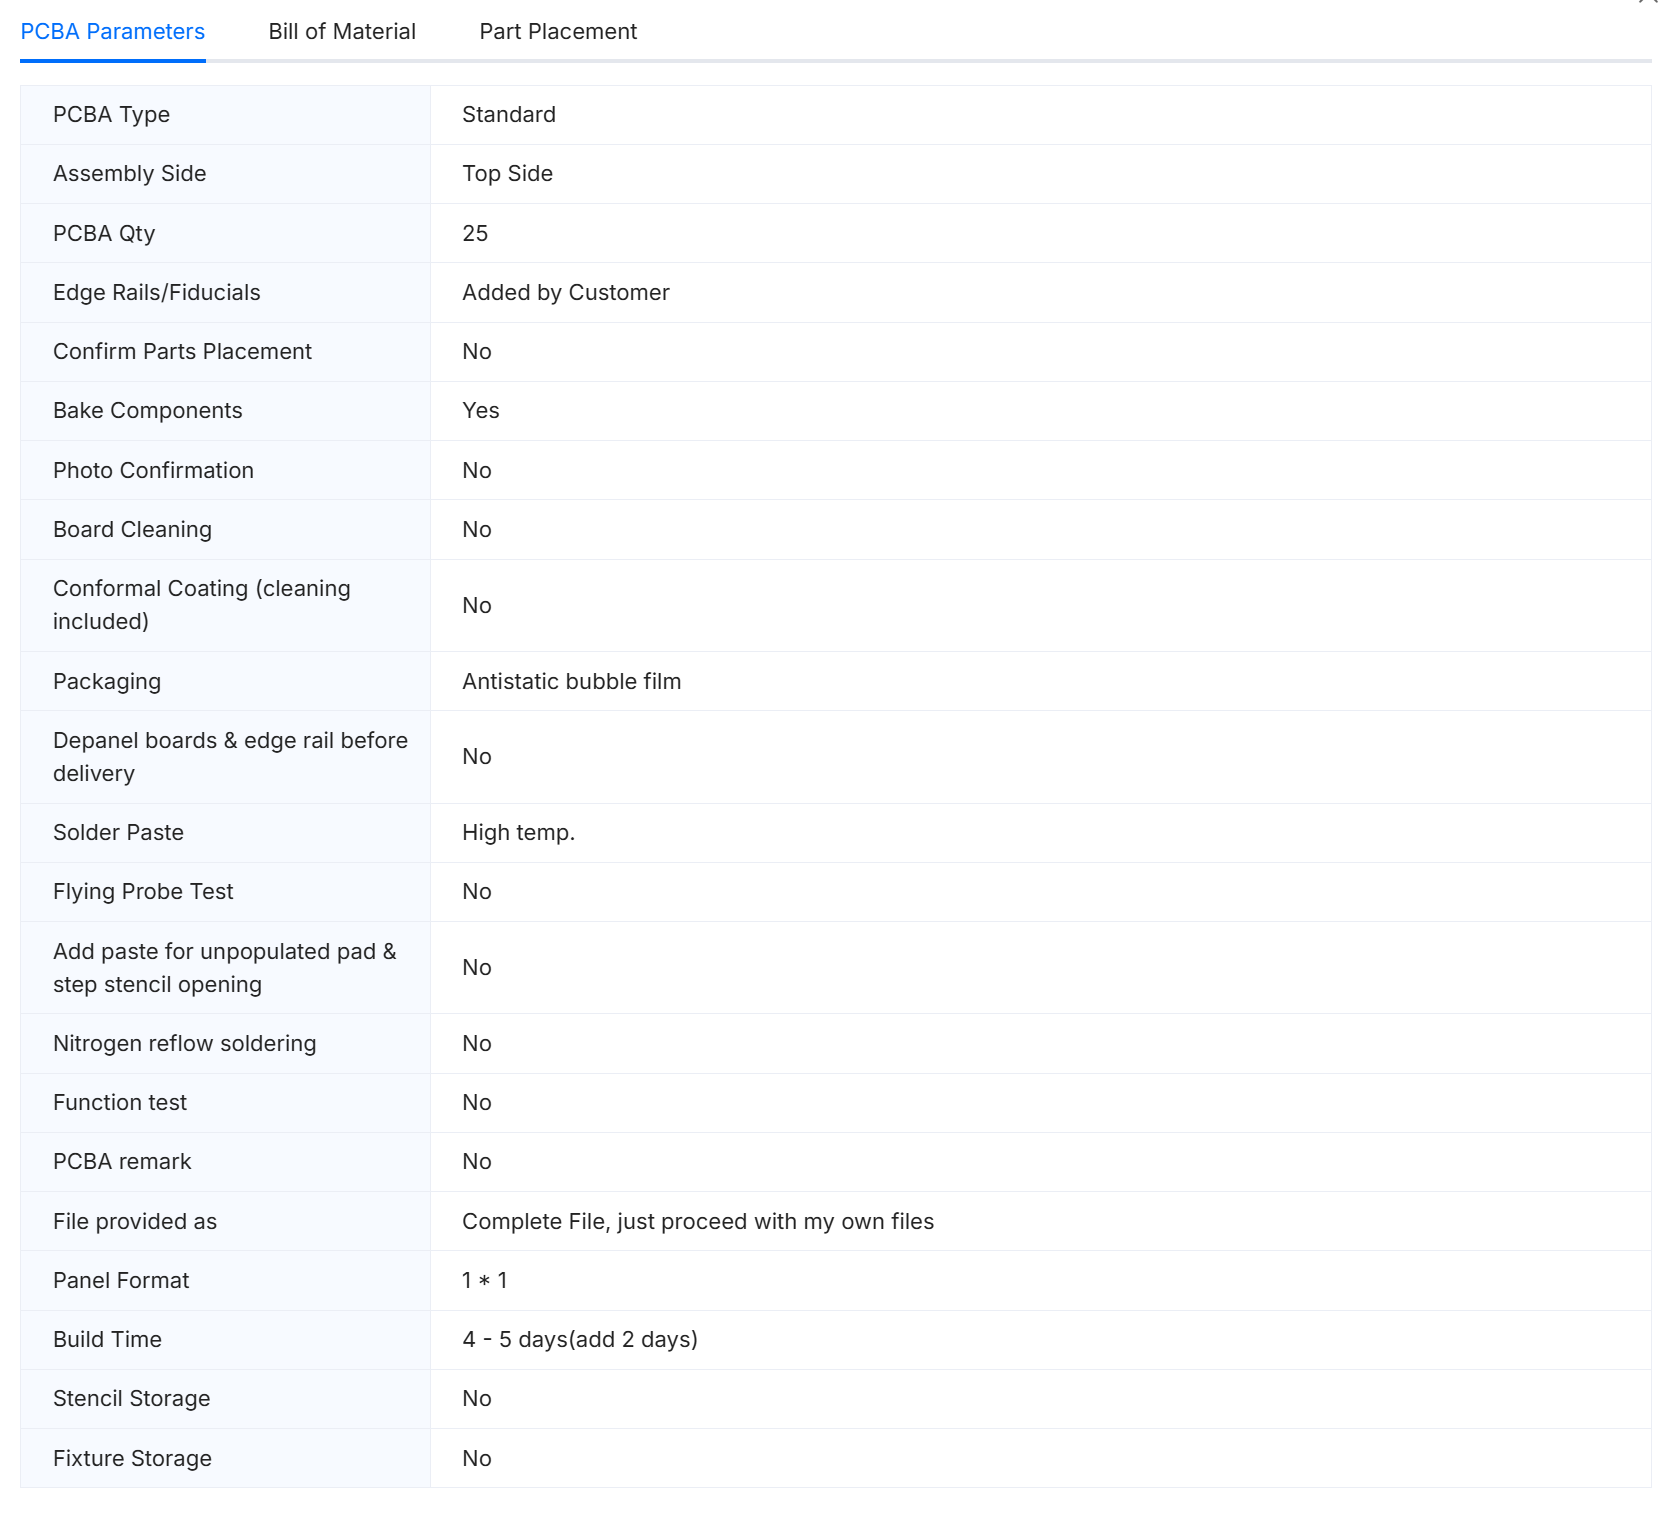Image resolution: width=1680 pixels, height=1515 pixels.
Task: Click the 'Antistatic bubble film' packaging value
Action: [x=571, y=682]
